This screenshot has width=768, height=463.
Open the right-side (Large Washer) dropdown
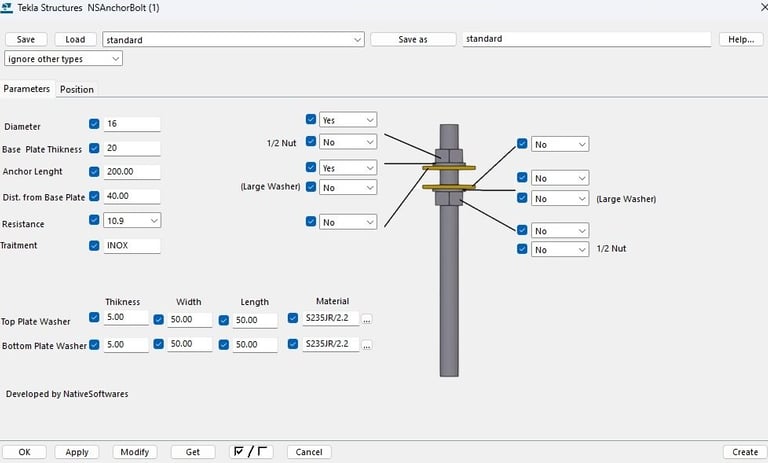pos(560,198)
